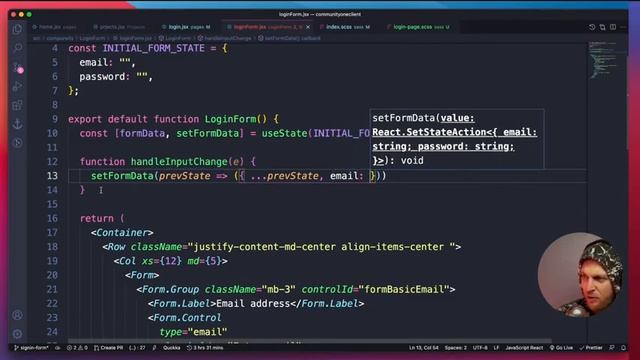Click Create PR in status bar

click(109, 348)
